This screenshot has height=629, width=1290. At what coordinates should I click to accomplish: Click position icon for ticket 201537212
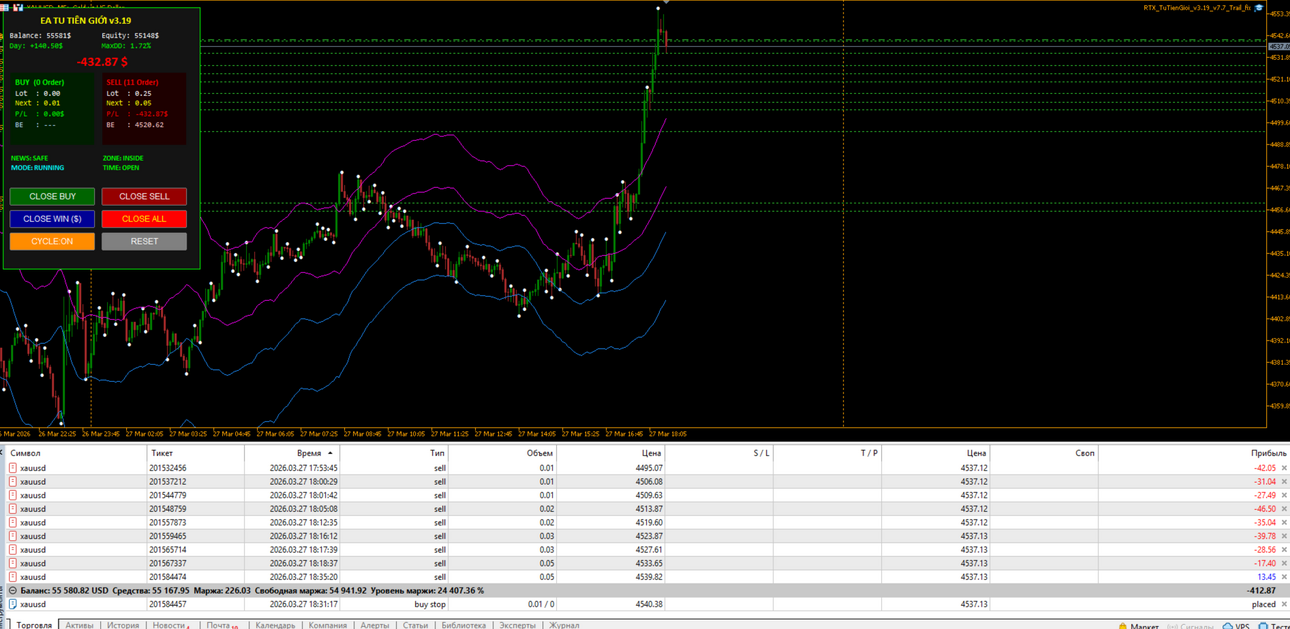tap(13, 482)
